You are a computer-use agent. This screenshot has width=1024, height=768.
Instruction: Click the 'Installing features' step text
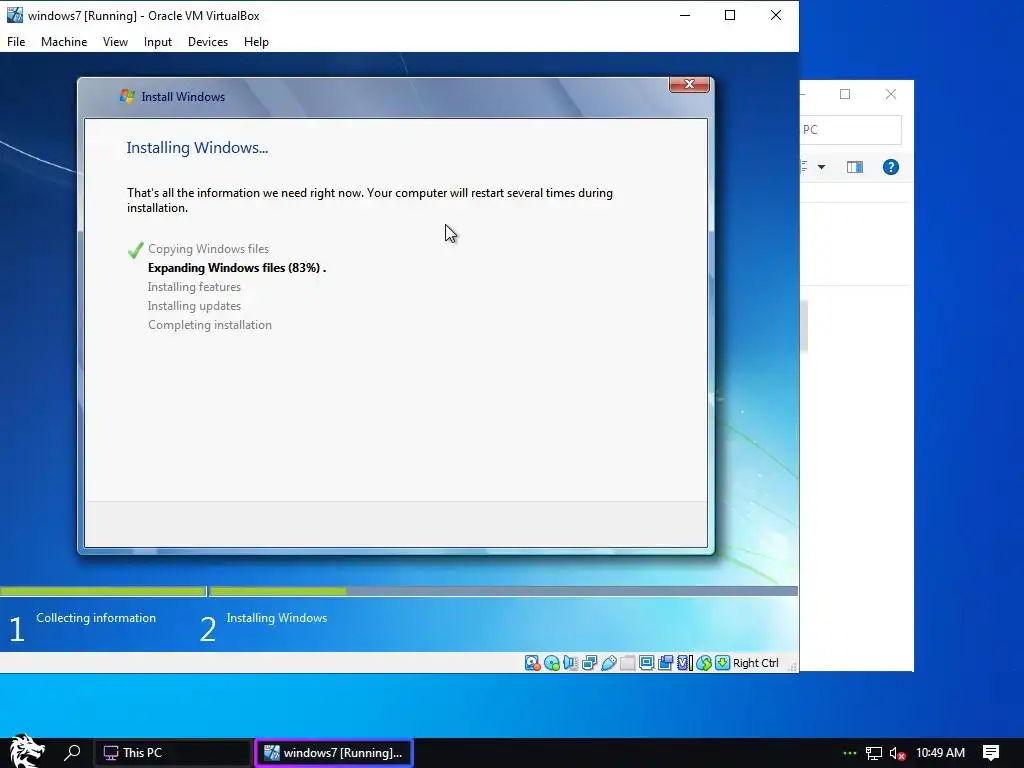tap(194, 287)
